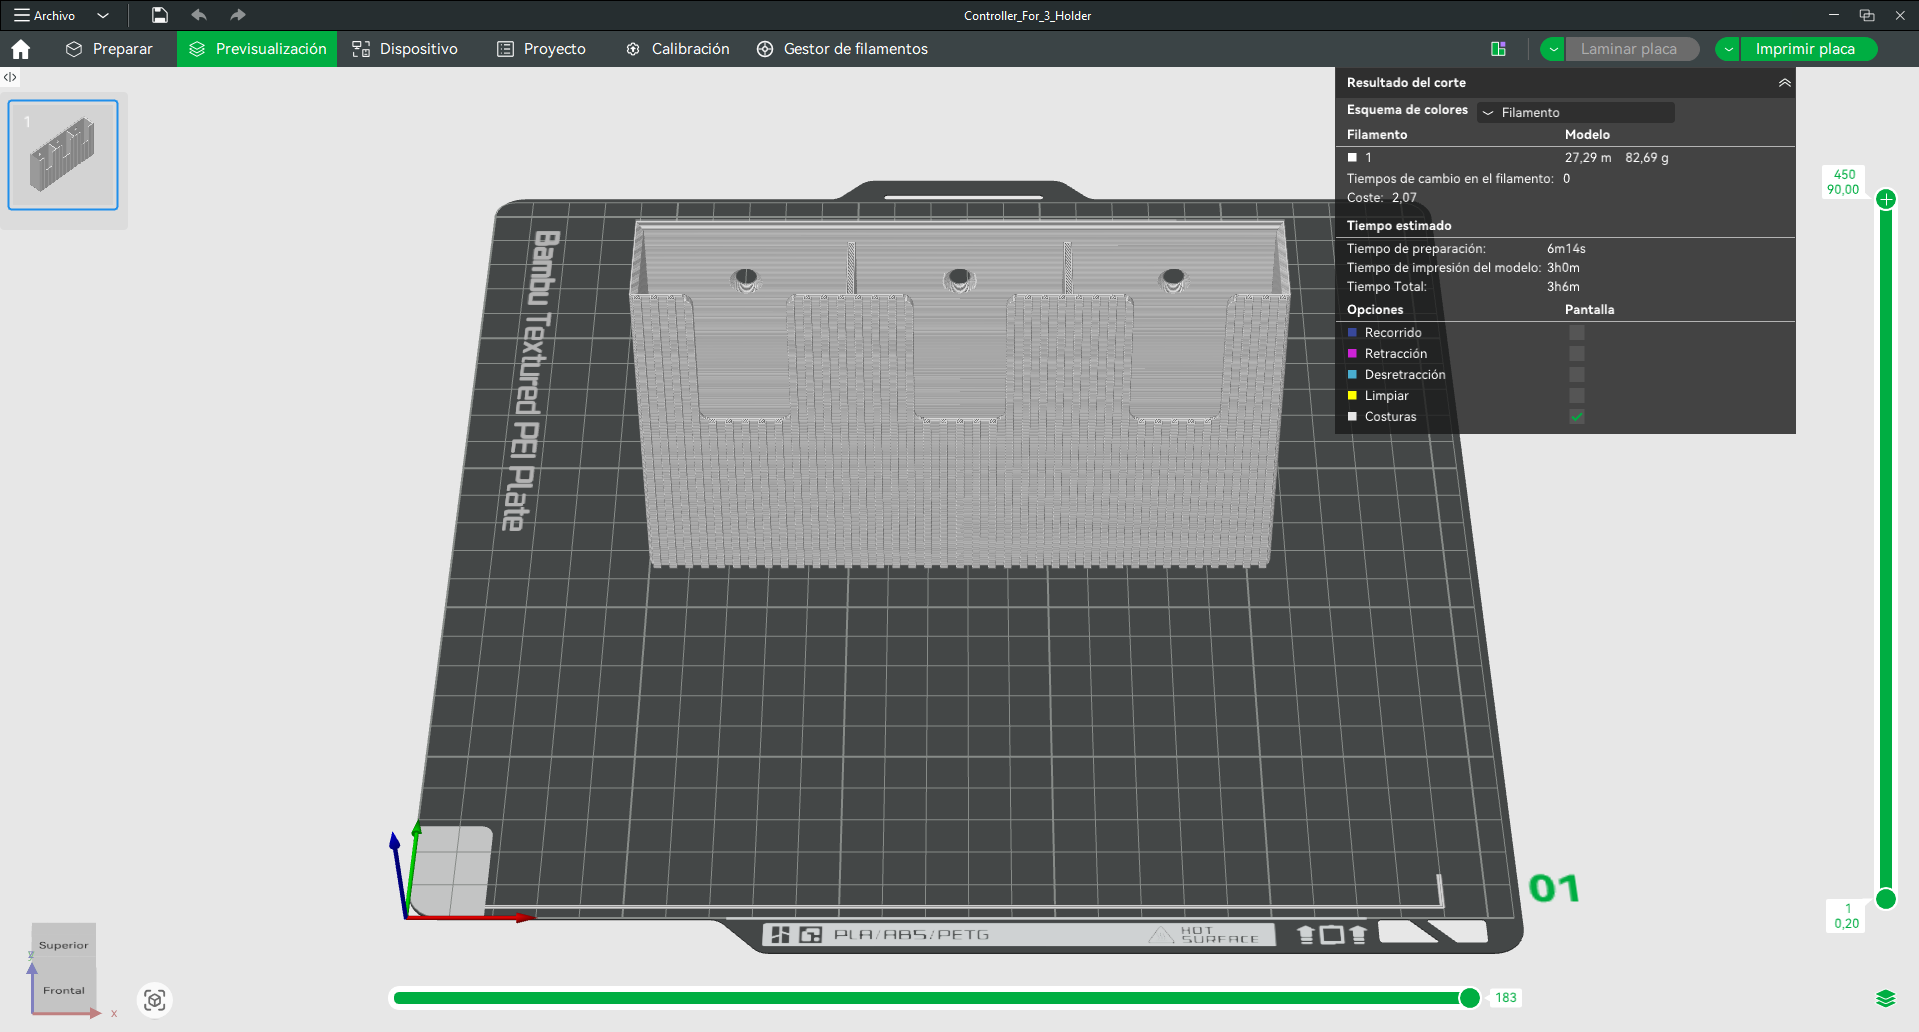Click the horizontal move slider handle

1469,998
